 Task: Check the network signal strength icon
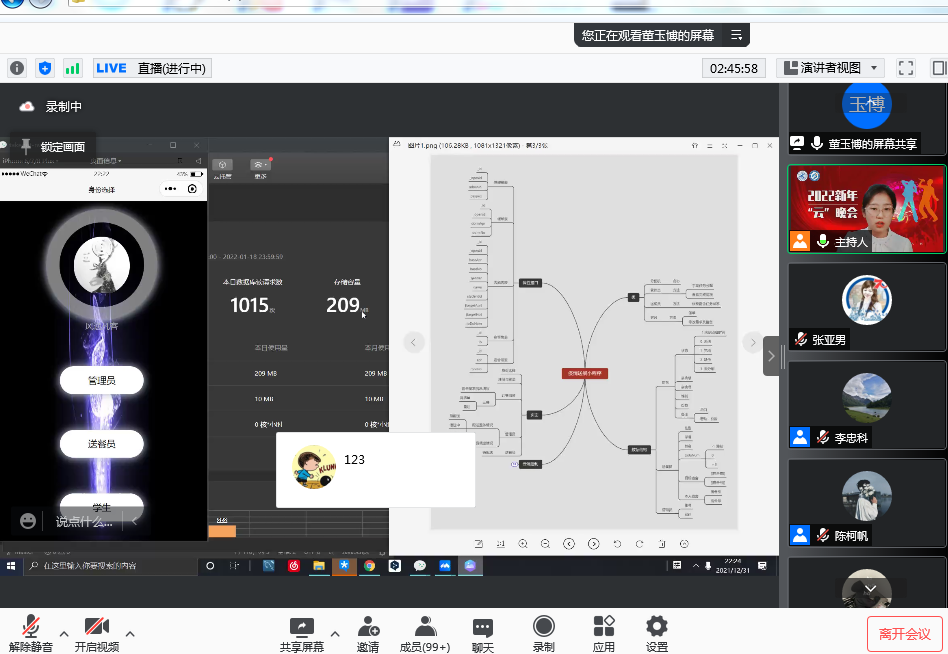(72, 68)
